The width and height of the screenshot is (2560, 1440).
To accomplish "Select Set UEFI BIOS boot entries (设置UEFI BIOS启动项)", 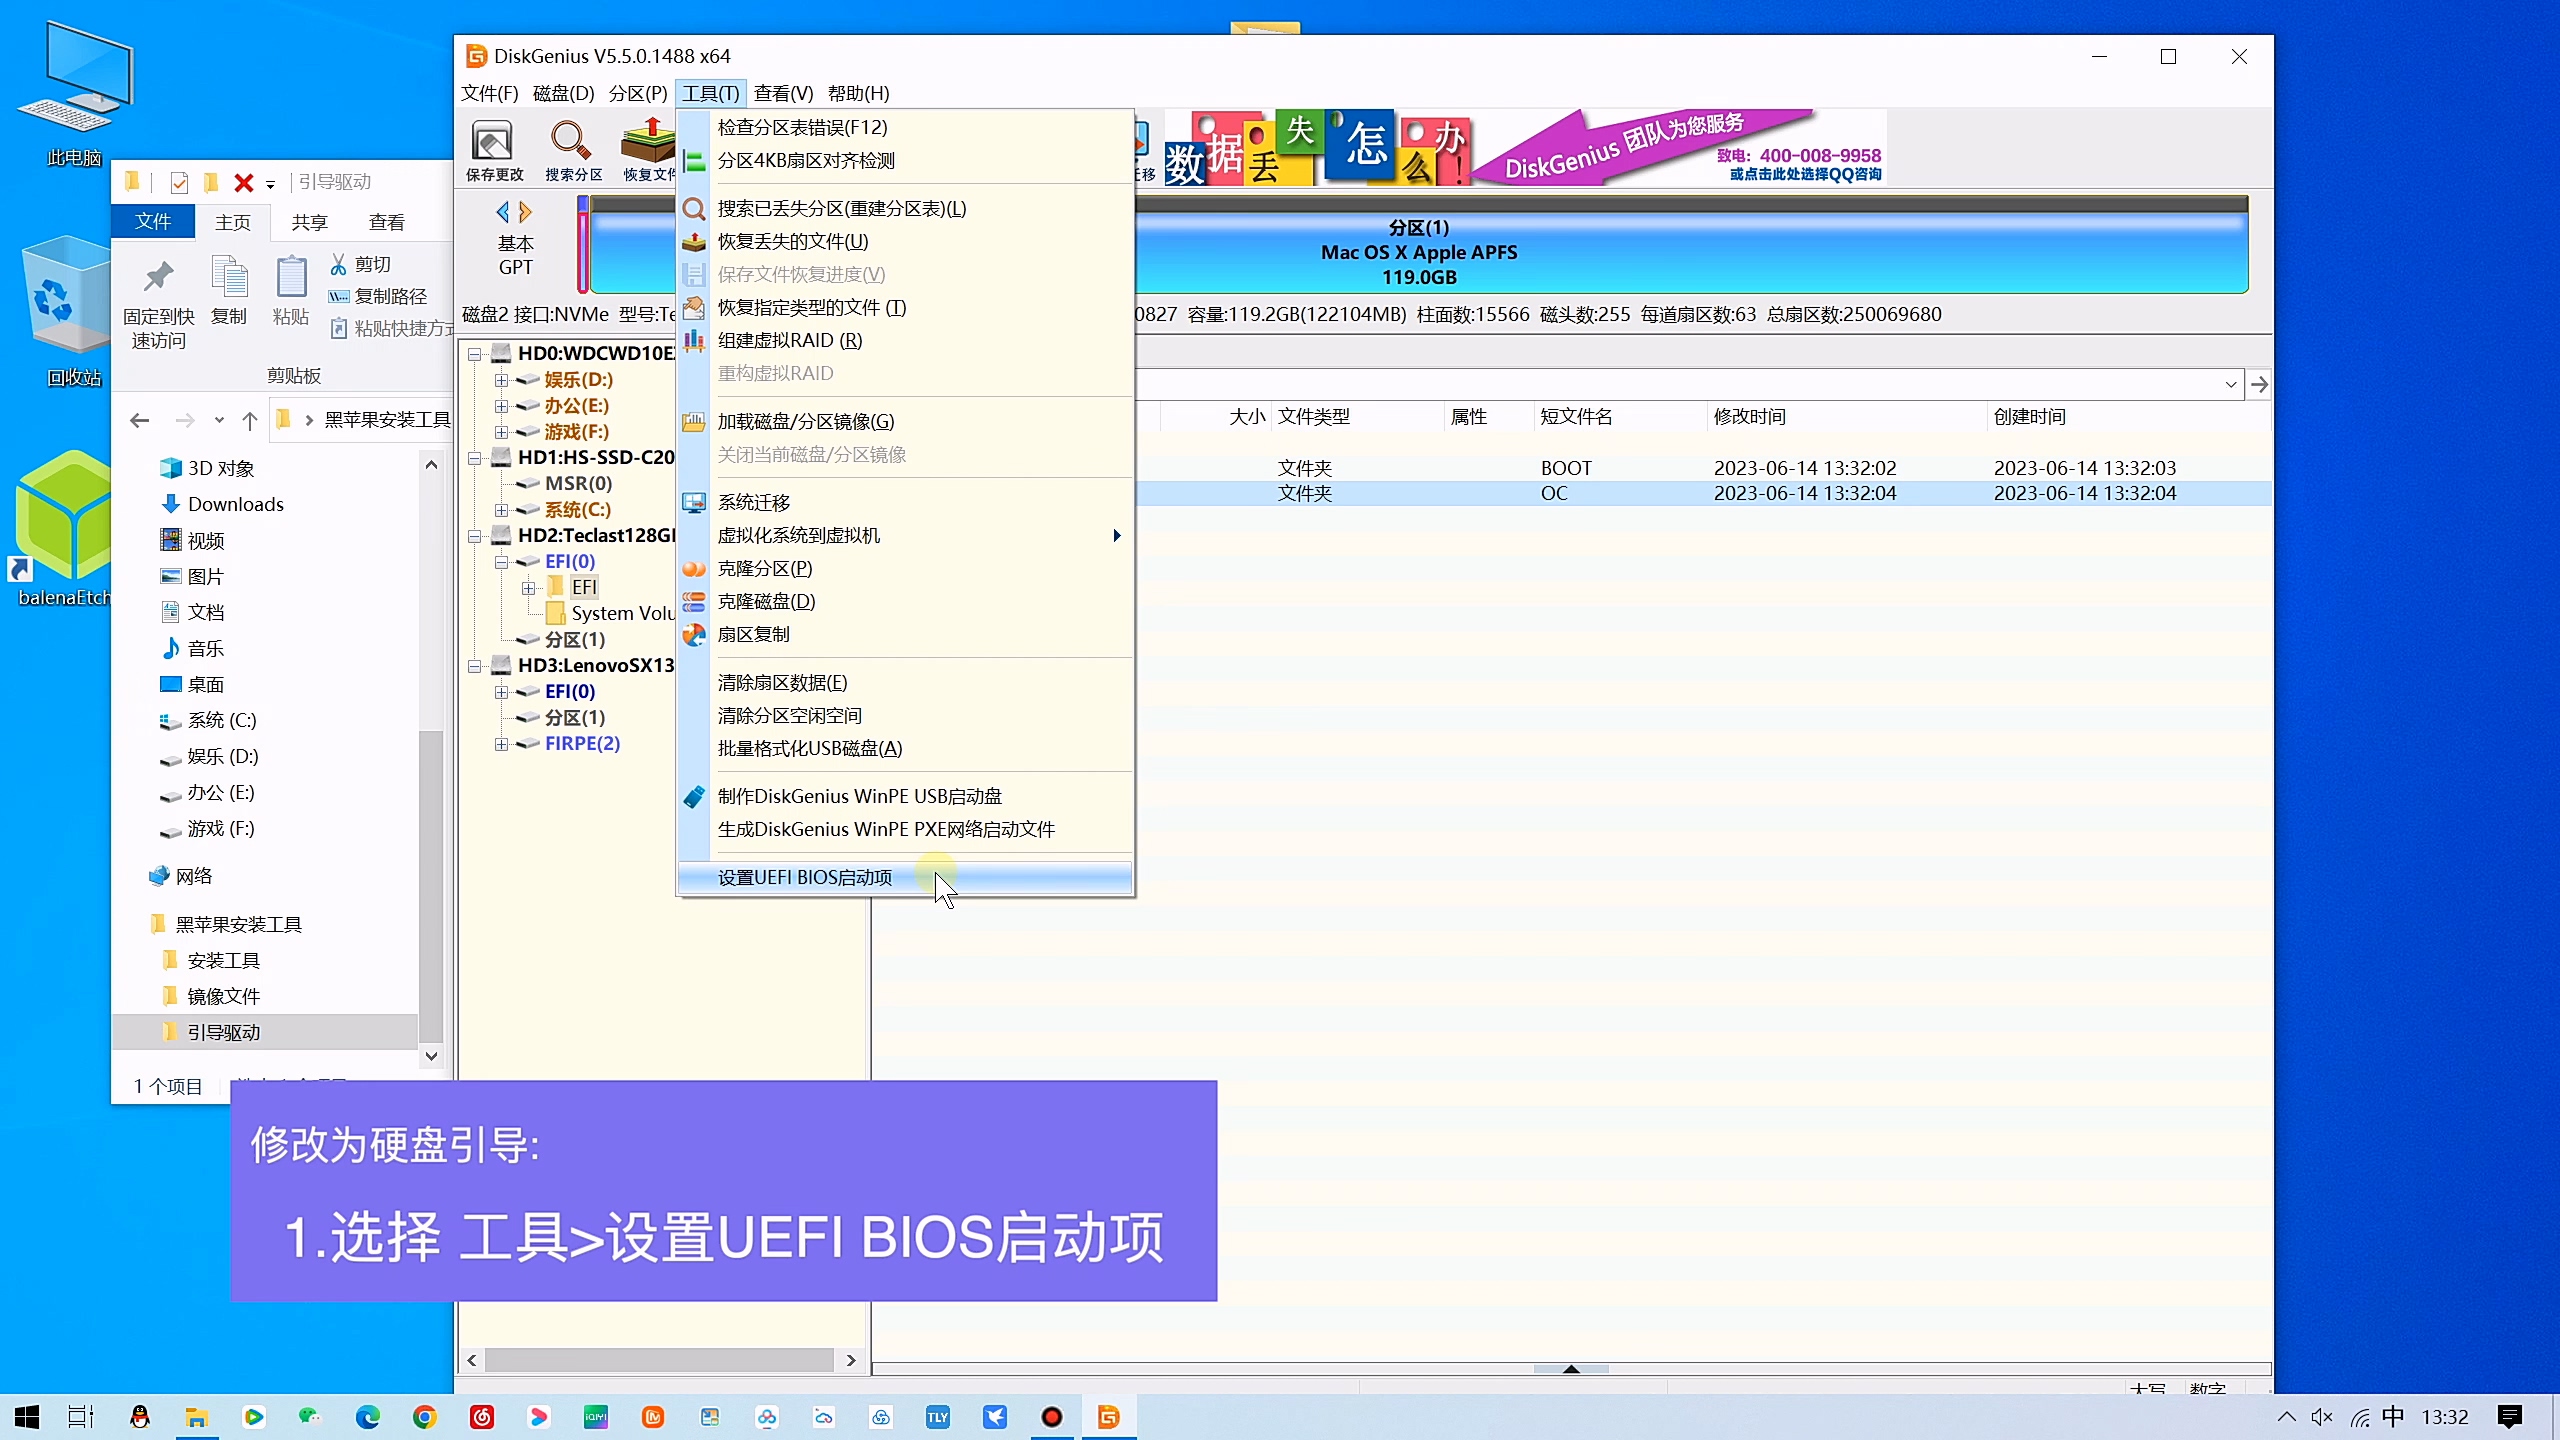I will [805, 877].
